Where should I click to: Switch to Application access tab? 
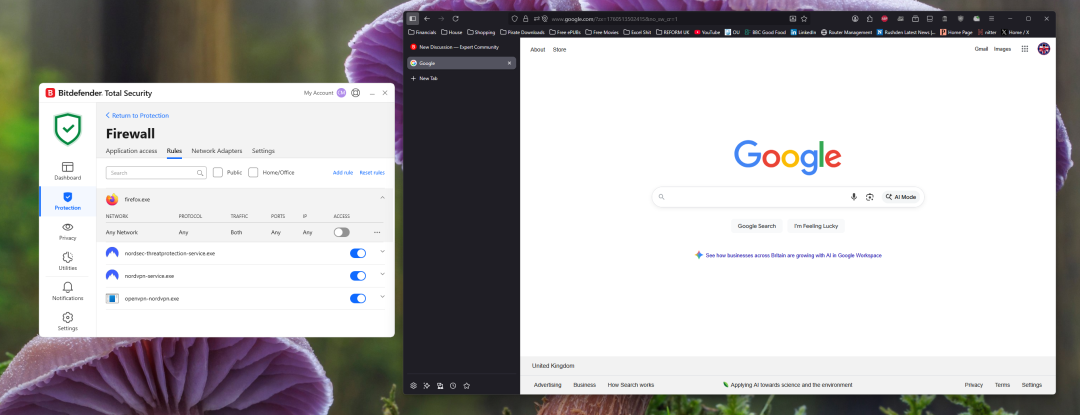[x=131, y=151]
